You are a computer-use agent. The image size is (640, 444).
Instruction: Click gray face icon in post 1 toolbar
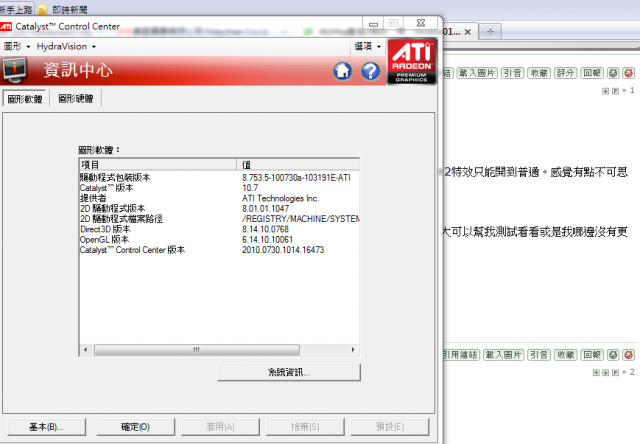coord(613,73)
